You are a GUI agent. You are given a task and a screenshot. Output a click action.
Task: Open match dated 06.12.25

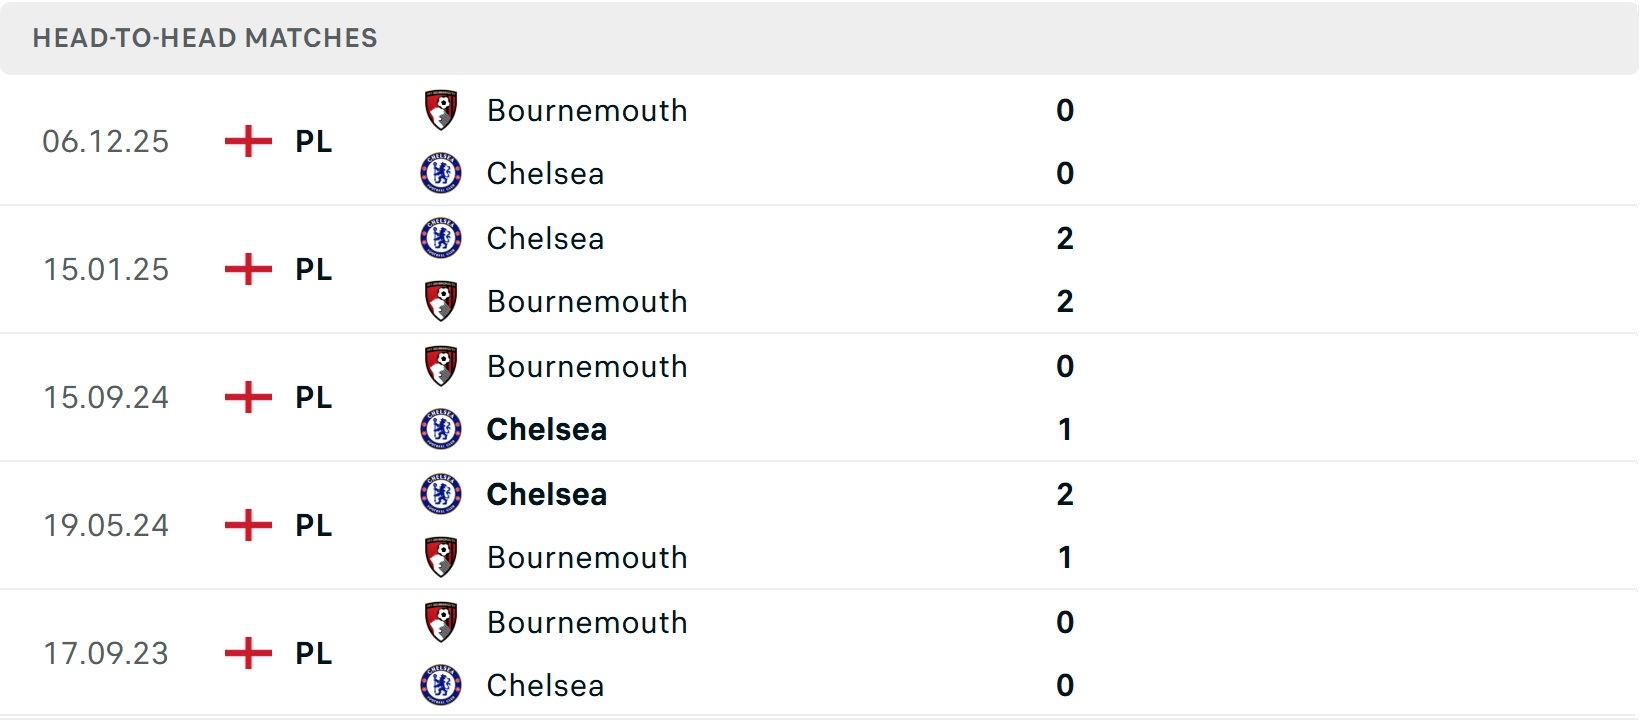coord(106,142)
